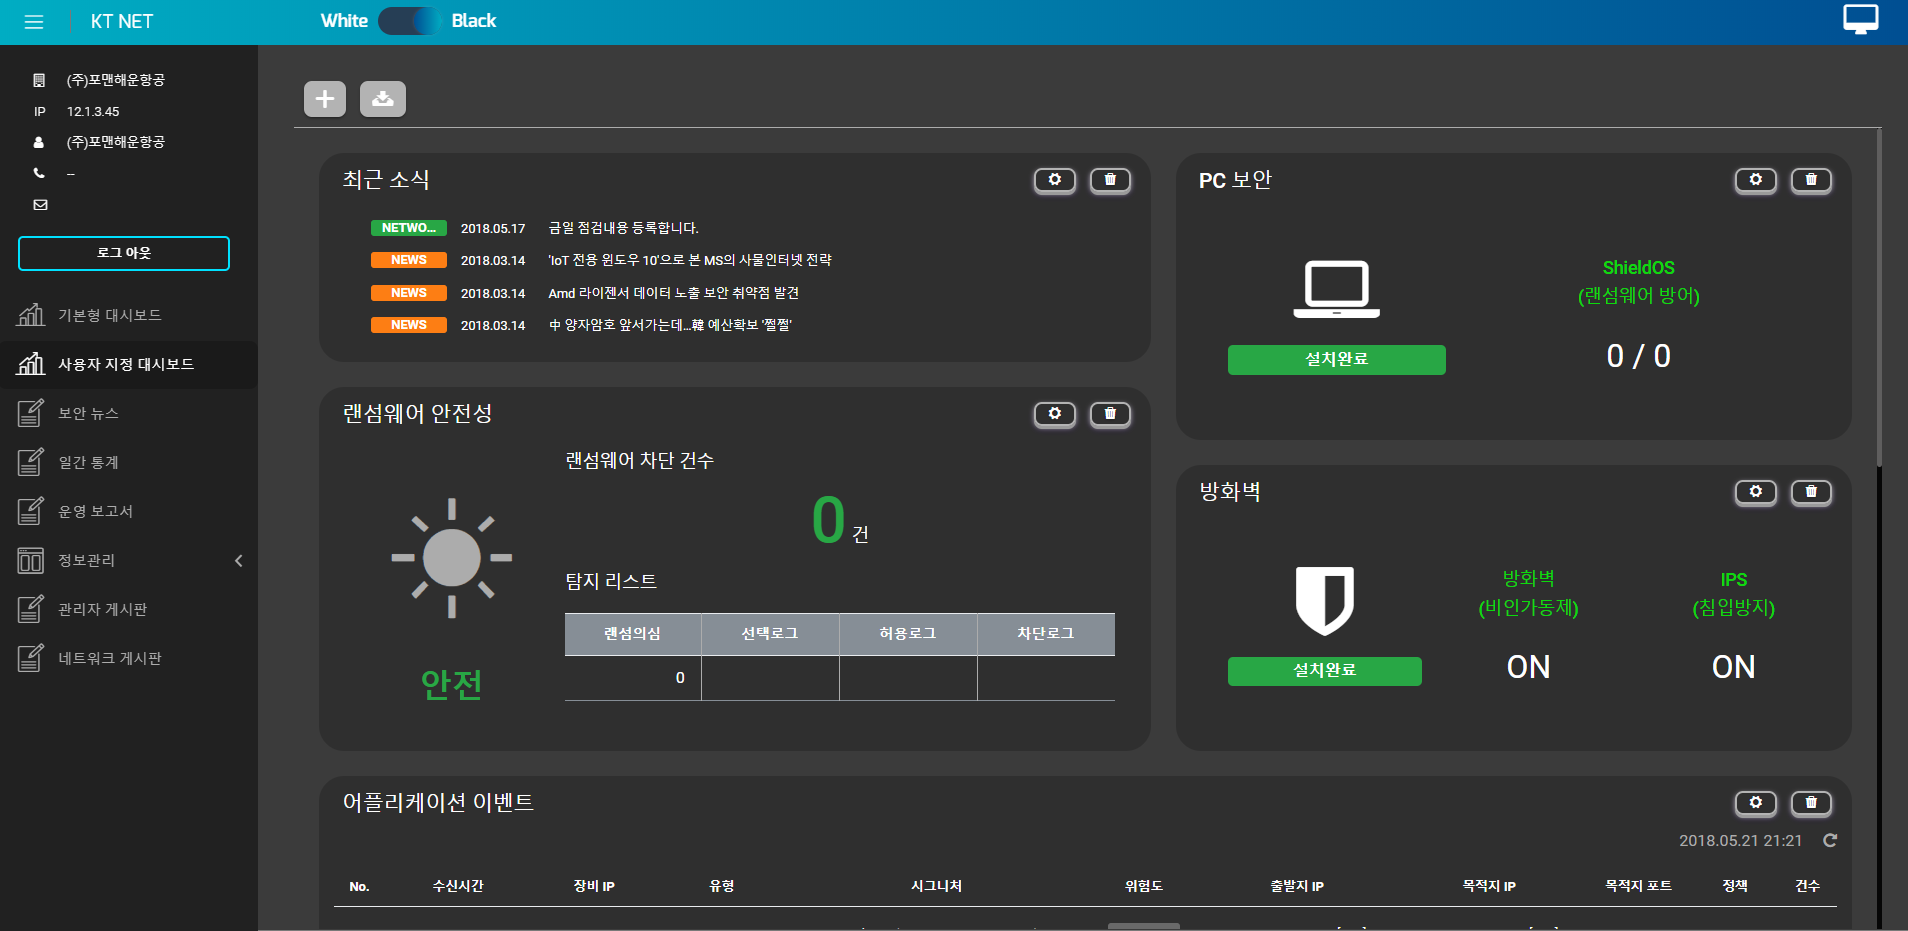Viewport: 1908px width, 931px height.
Task: Open settings of 어플리케이션 이벤트 widget
Action: 1756,803
